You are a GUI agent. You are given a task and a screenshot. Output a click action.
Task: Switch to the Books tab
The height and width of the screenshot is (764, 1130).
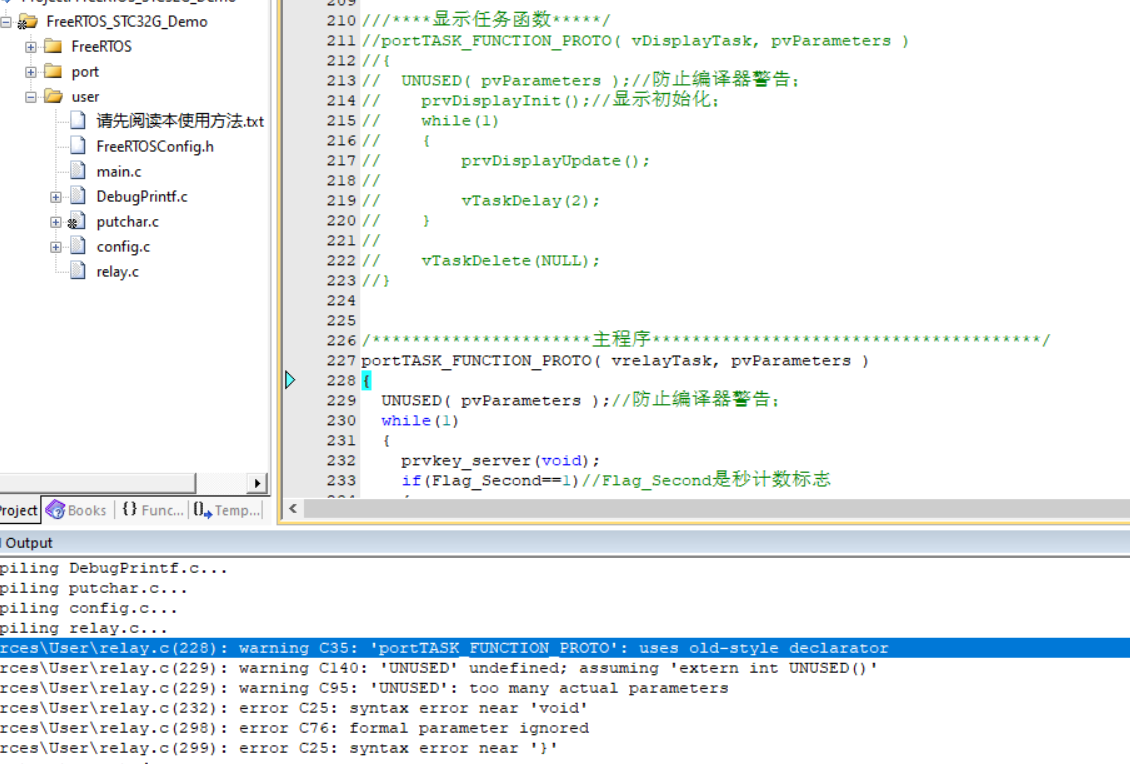pos(77,510)
